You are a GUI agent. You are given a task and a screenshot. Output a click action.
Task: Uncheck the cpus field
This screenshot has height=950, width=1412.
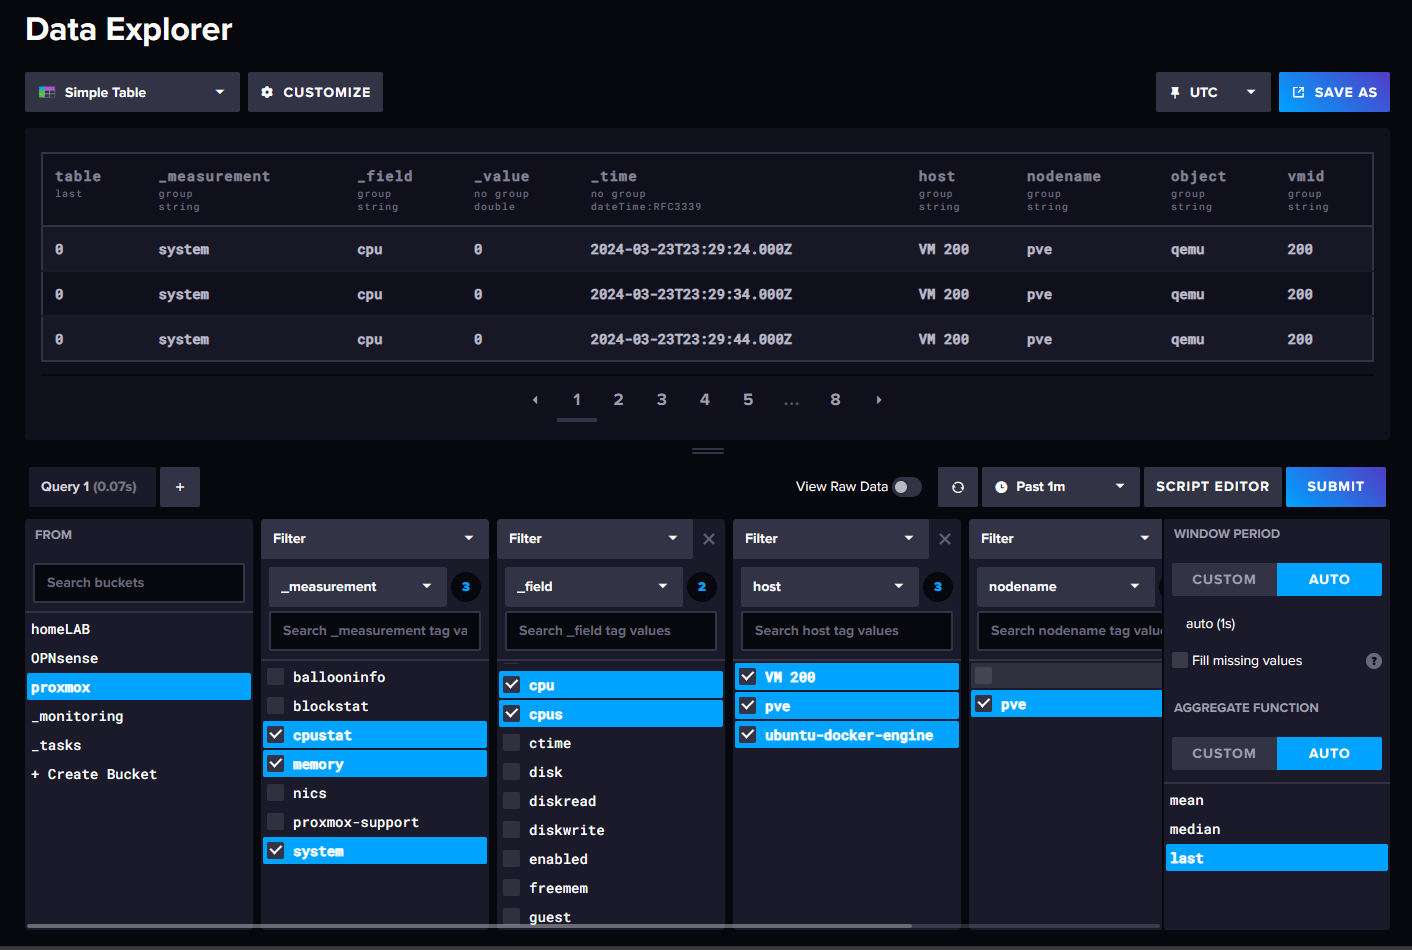click(512, 714)
